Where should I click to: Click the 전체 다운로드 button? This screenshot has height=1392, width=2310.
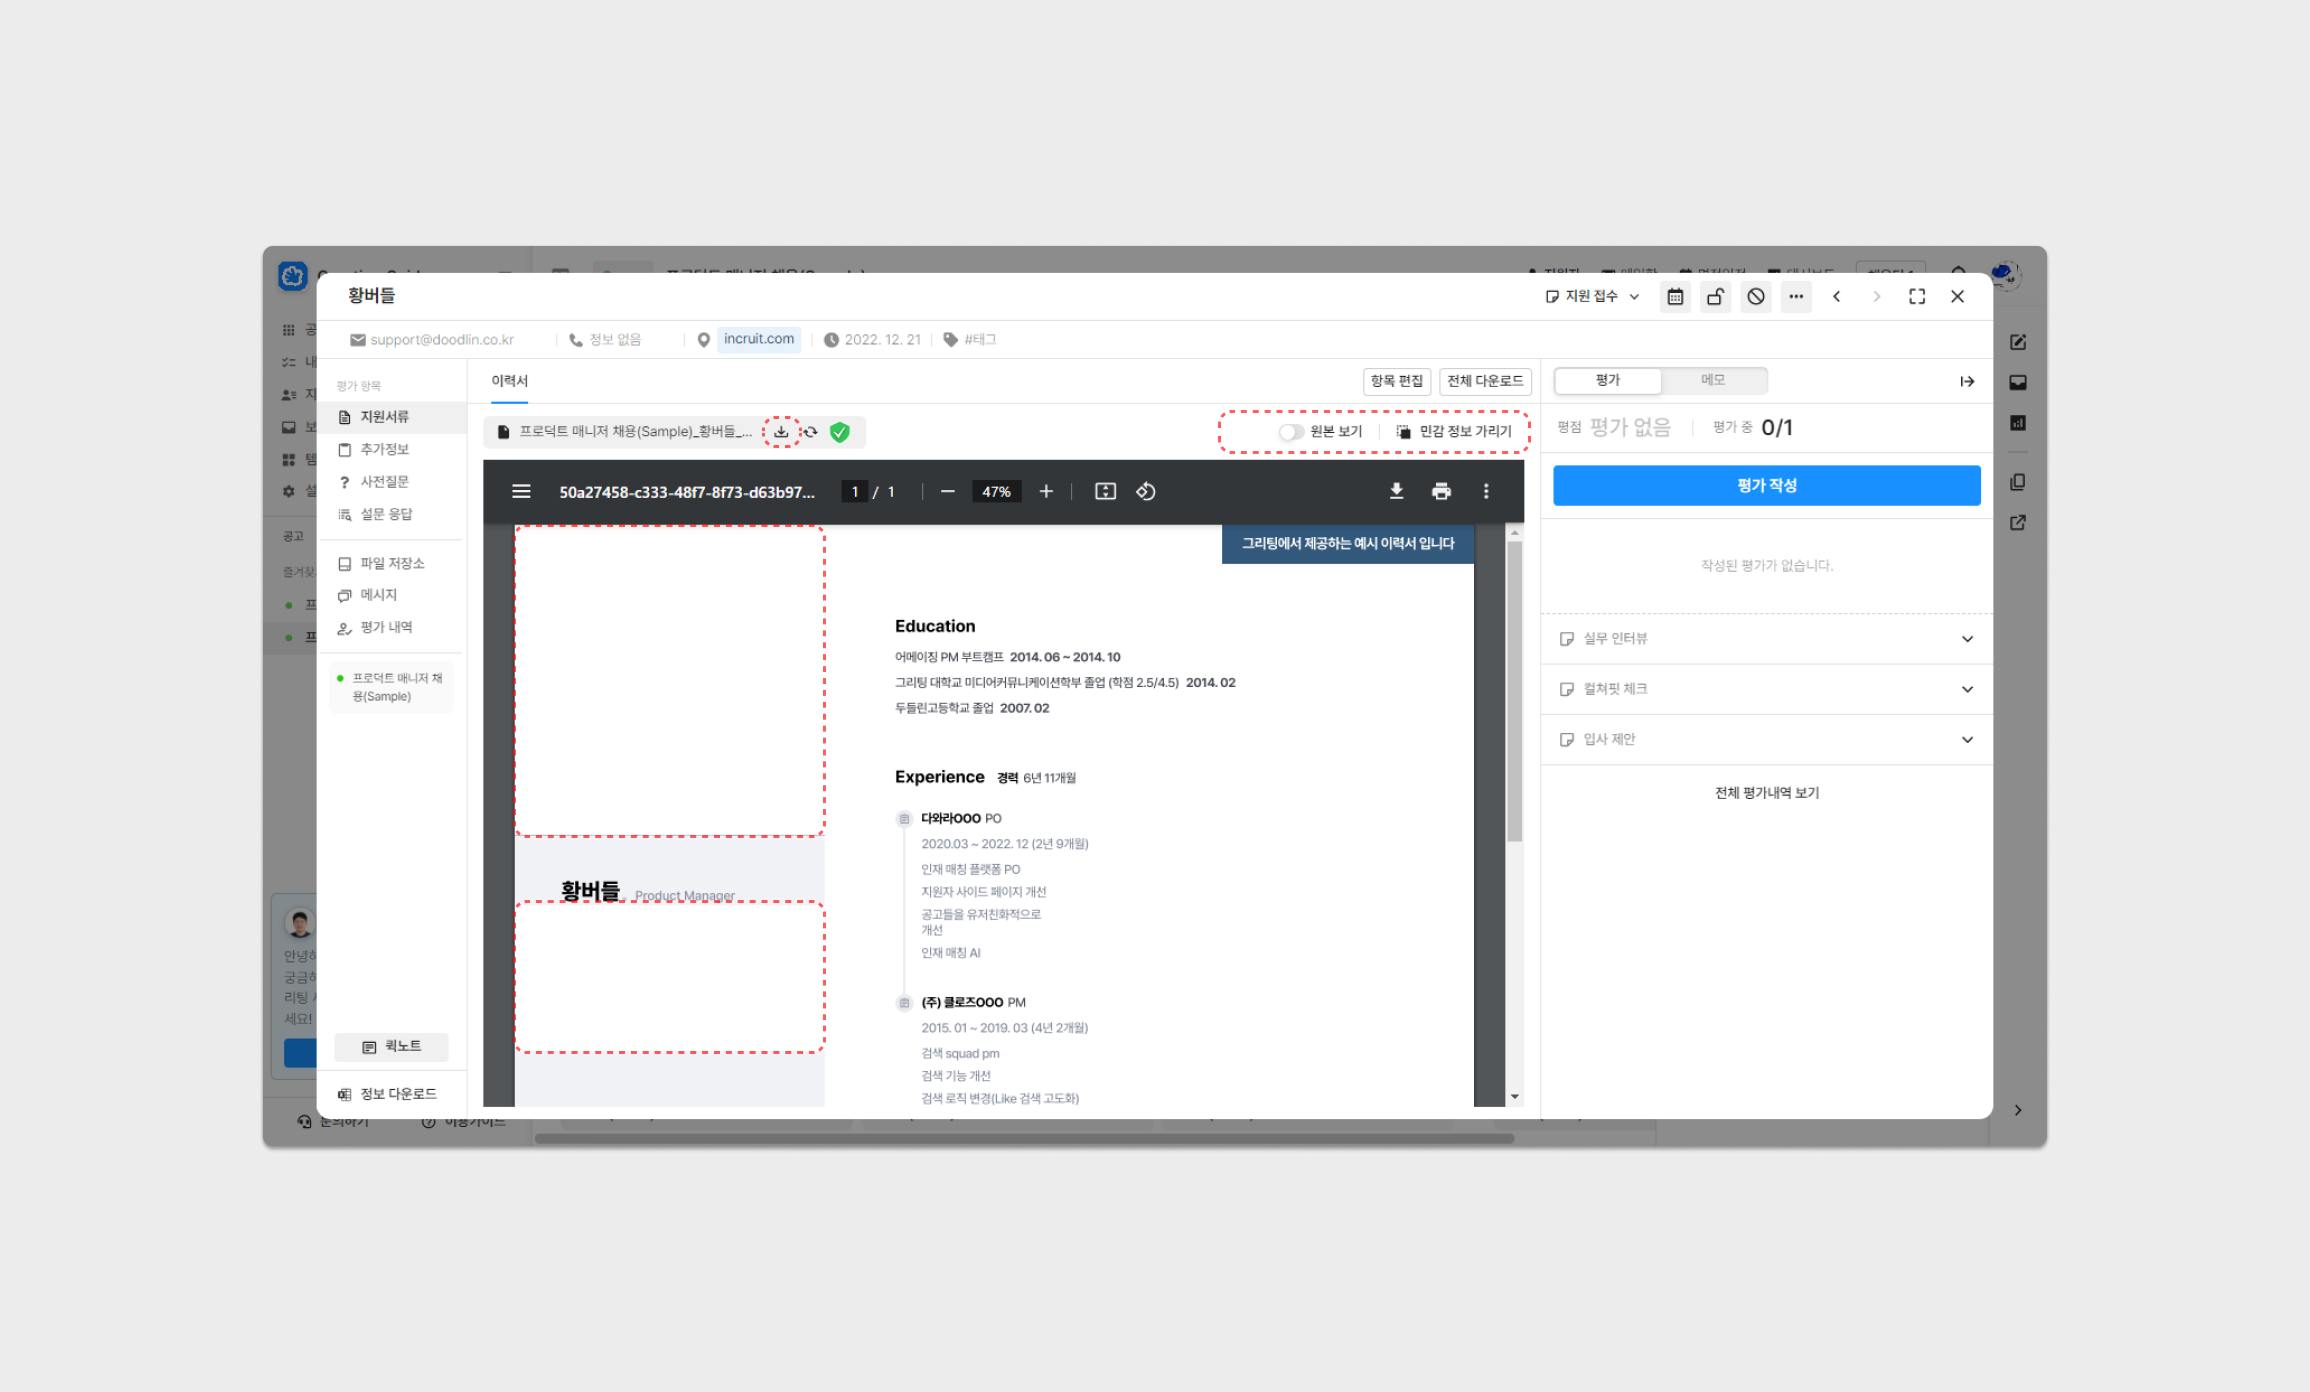[1485, 381]
